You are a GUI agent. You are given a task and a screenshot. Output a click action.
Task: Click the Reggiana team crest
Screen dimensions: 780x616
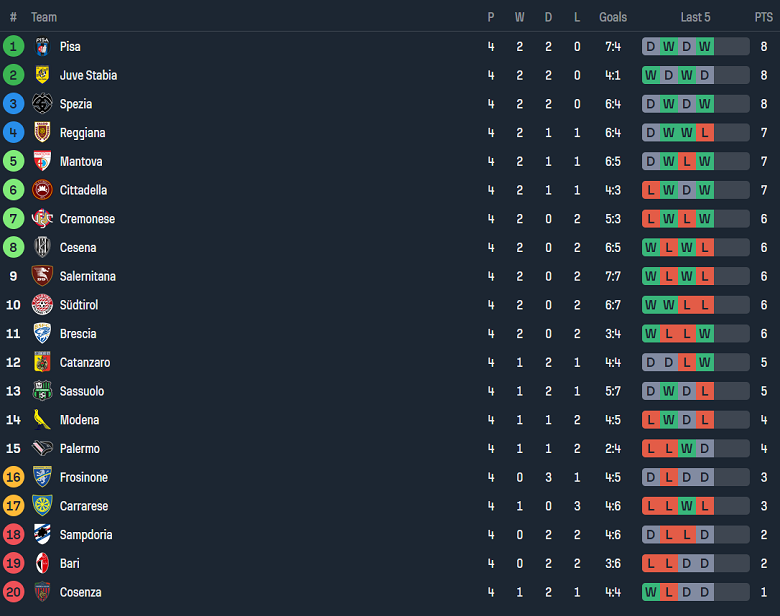tap(42, 133)
